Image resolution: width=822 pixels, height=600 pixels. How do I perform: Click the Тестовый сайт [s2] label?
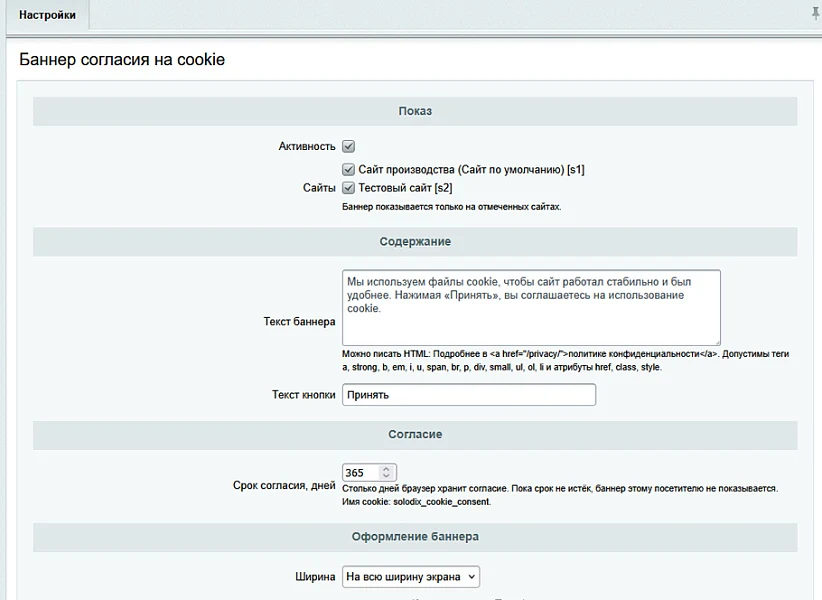tap(405, 188)
